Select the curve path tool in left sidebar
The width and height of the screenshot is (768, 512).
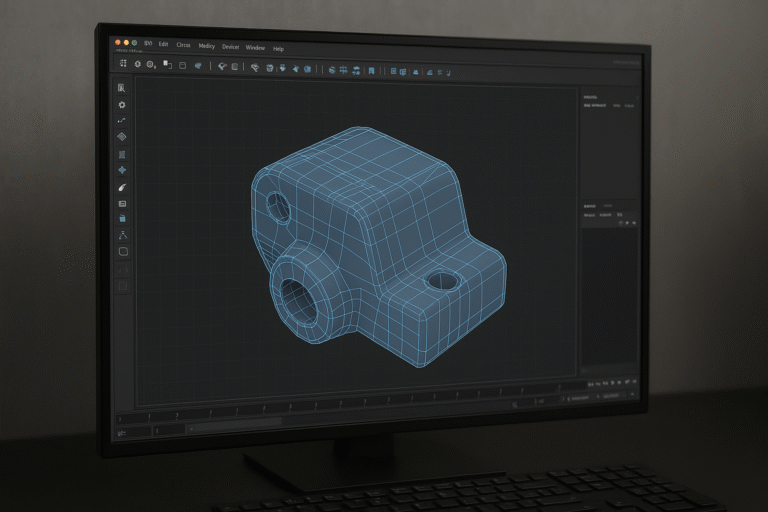[122, 121]
